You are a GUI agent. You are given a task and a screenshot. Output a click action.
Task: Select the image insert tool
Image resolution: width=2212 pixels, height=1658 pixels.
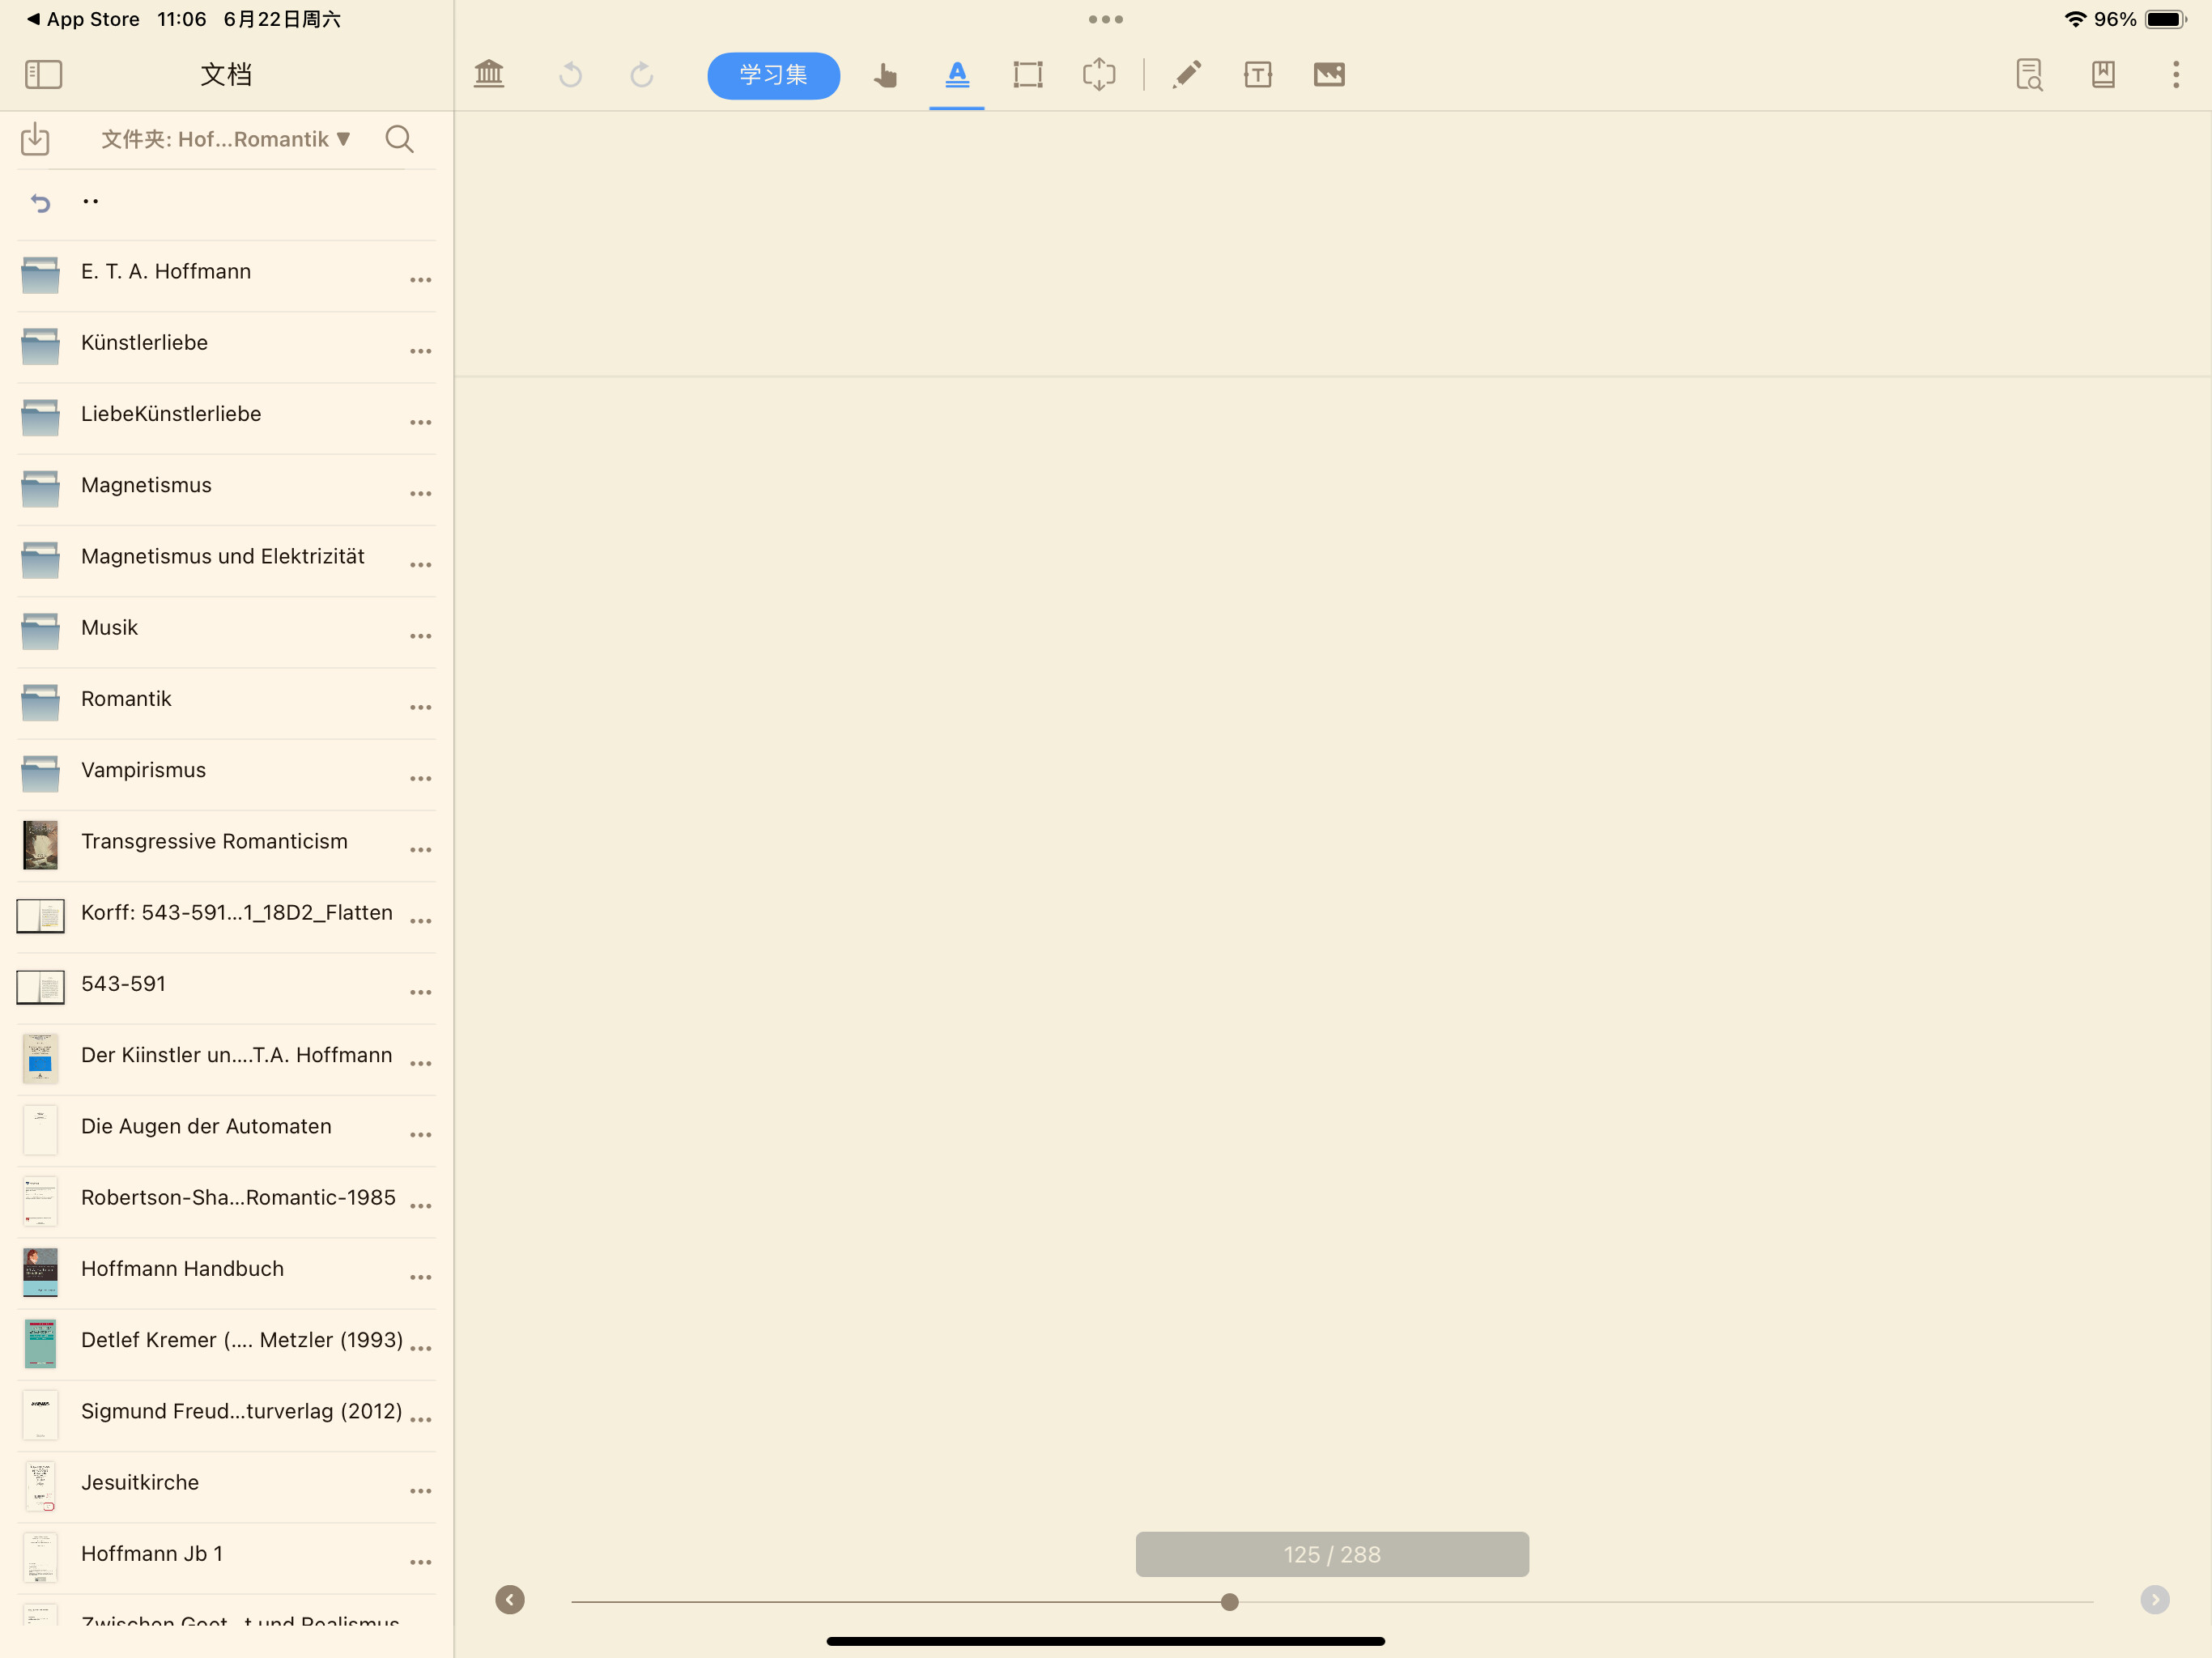pyautogui.click(x=1329, y=75)
